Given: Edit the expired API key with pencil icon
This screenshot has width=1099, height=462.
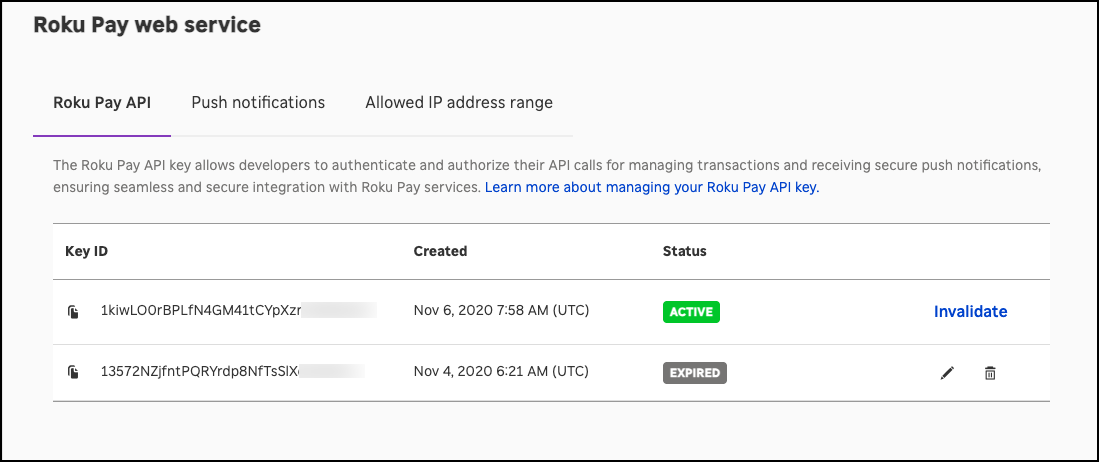Looking at the screenshot, I should coord(947,373).
